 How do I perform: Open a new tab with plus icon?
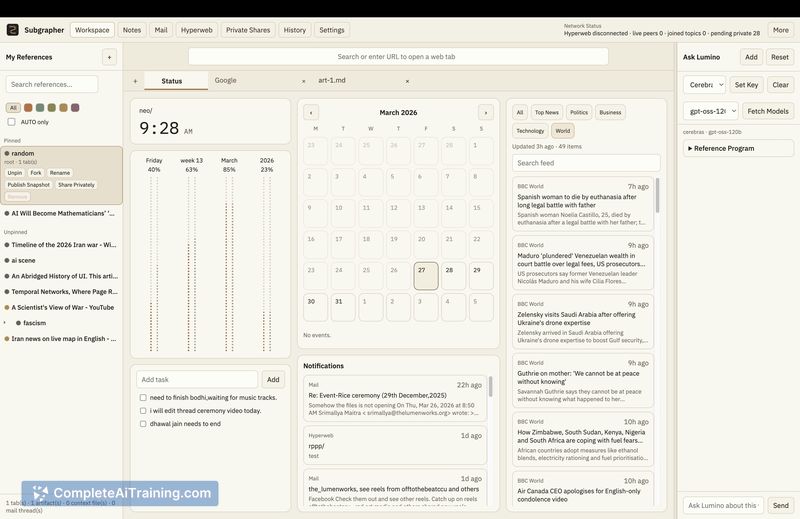pyautogui.click(x=135, y=81)
